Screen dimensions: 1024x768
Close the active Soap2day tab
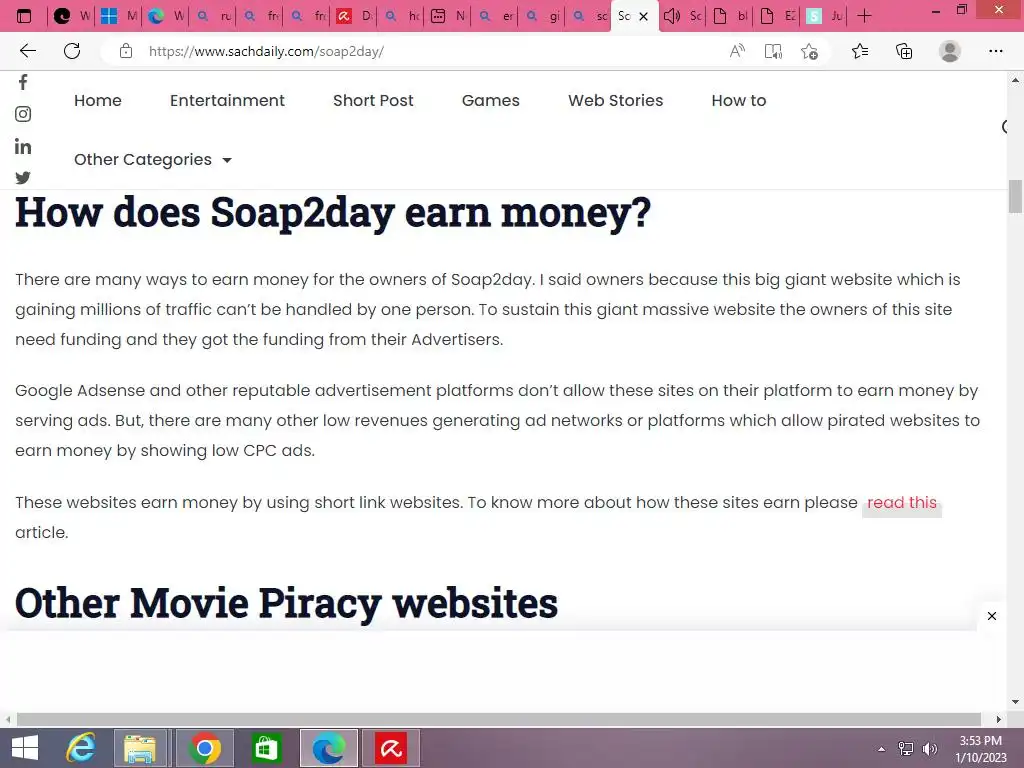[x=643, y=16]
